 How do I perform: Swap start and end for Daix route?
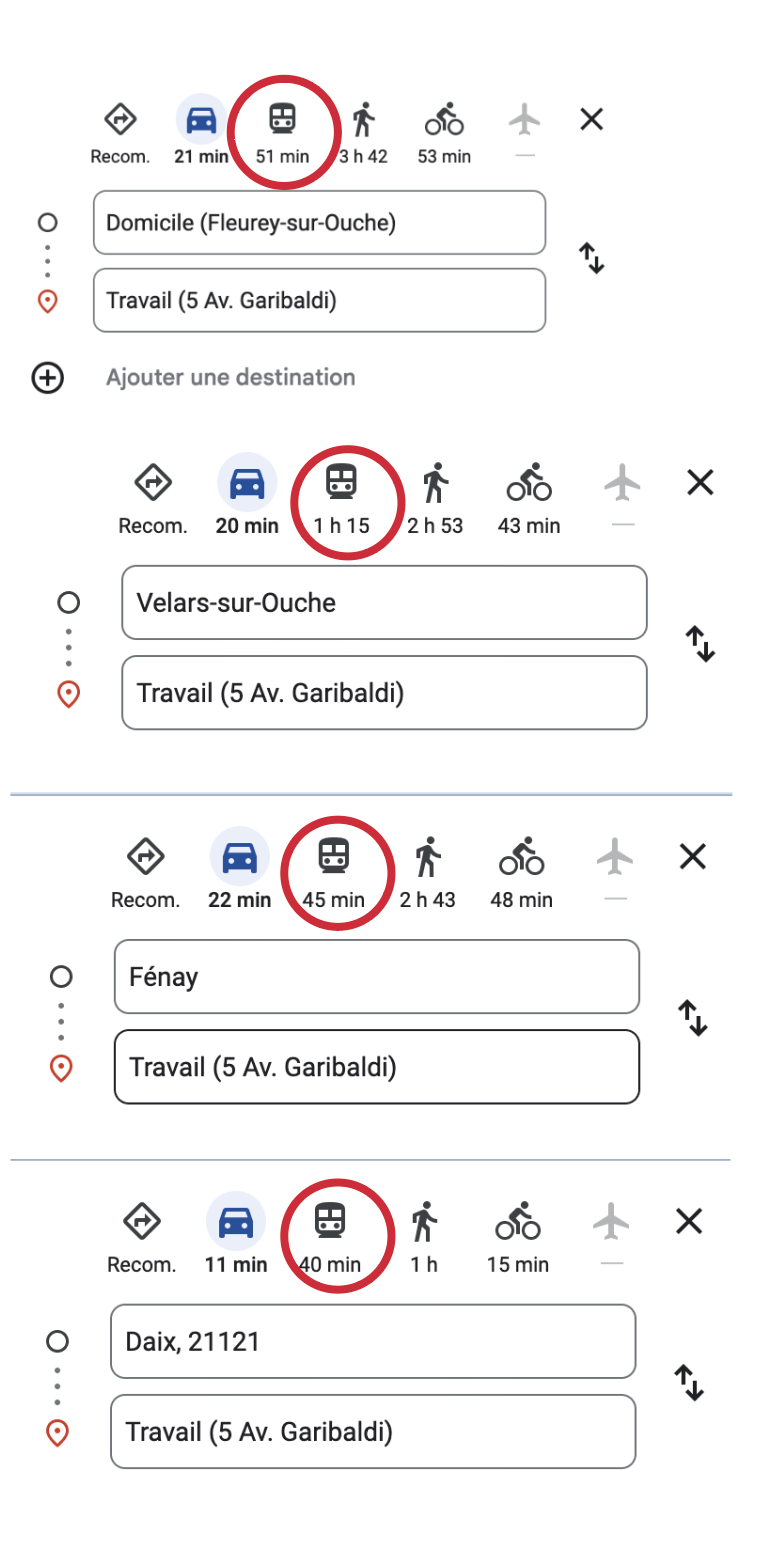click(690, 1383)
